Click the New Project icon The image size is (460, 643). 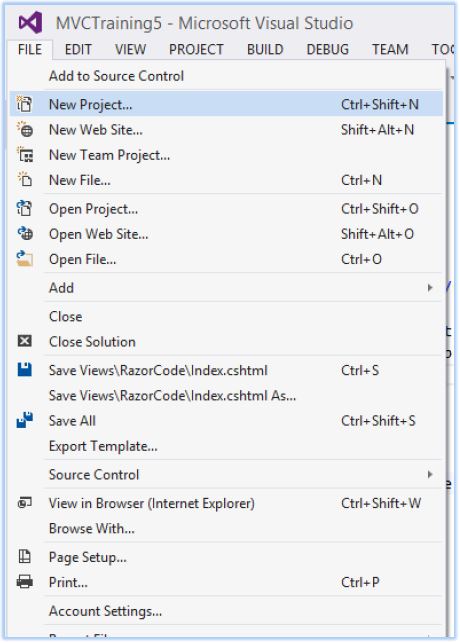(x=24, y=104)
